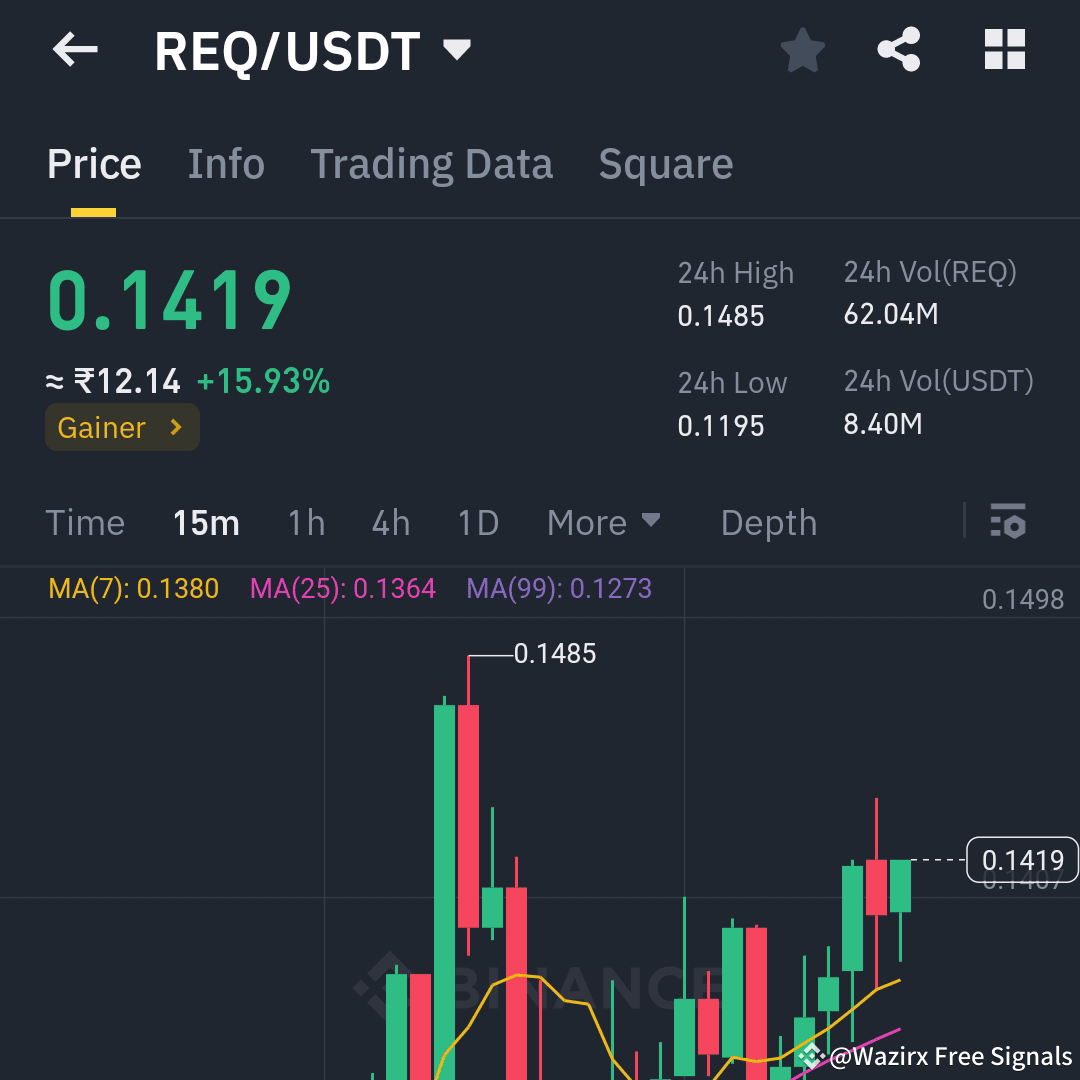Open the grid layout menu
This screenshot has height=1080, width=1080.
tap(1005, 49)
